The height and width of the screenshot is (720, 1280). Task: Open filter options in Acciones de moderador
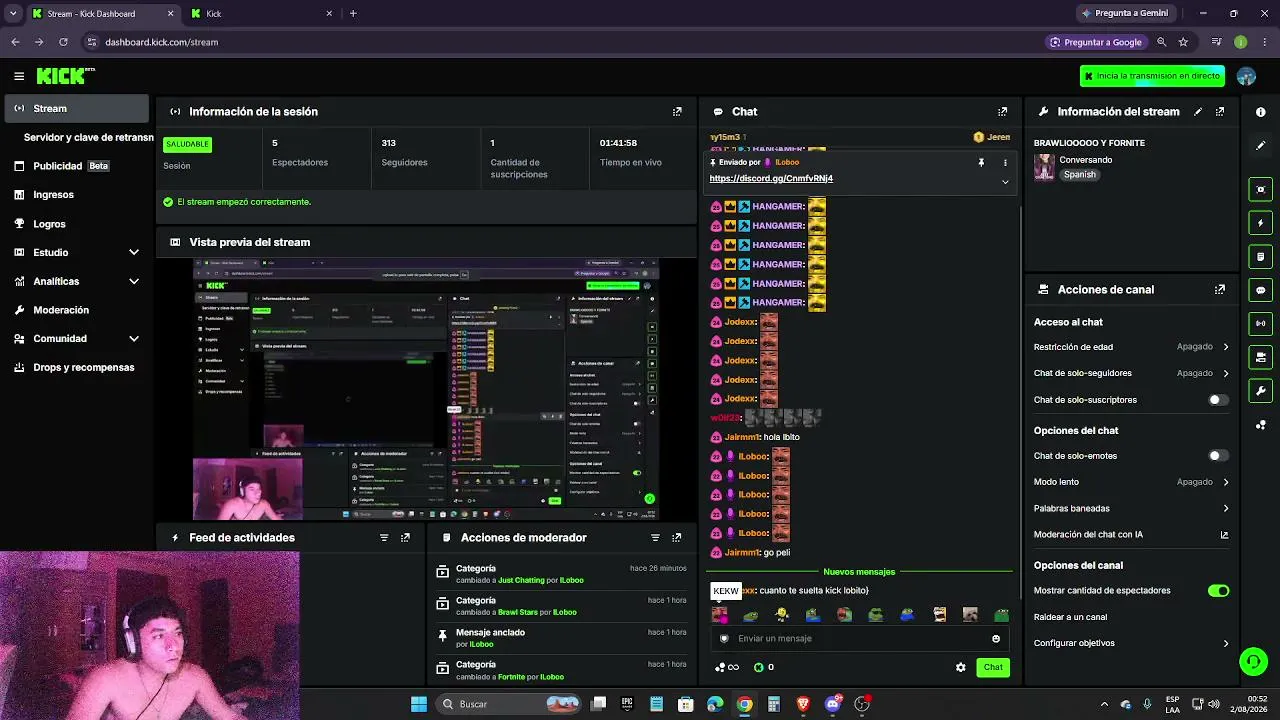(x=655, y=538)
